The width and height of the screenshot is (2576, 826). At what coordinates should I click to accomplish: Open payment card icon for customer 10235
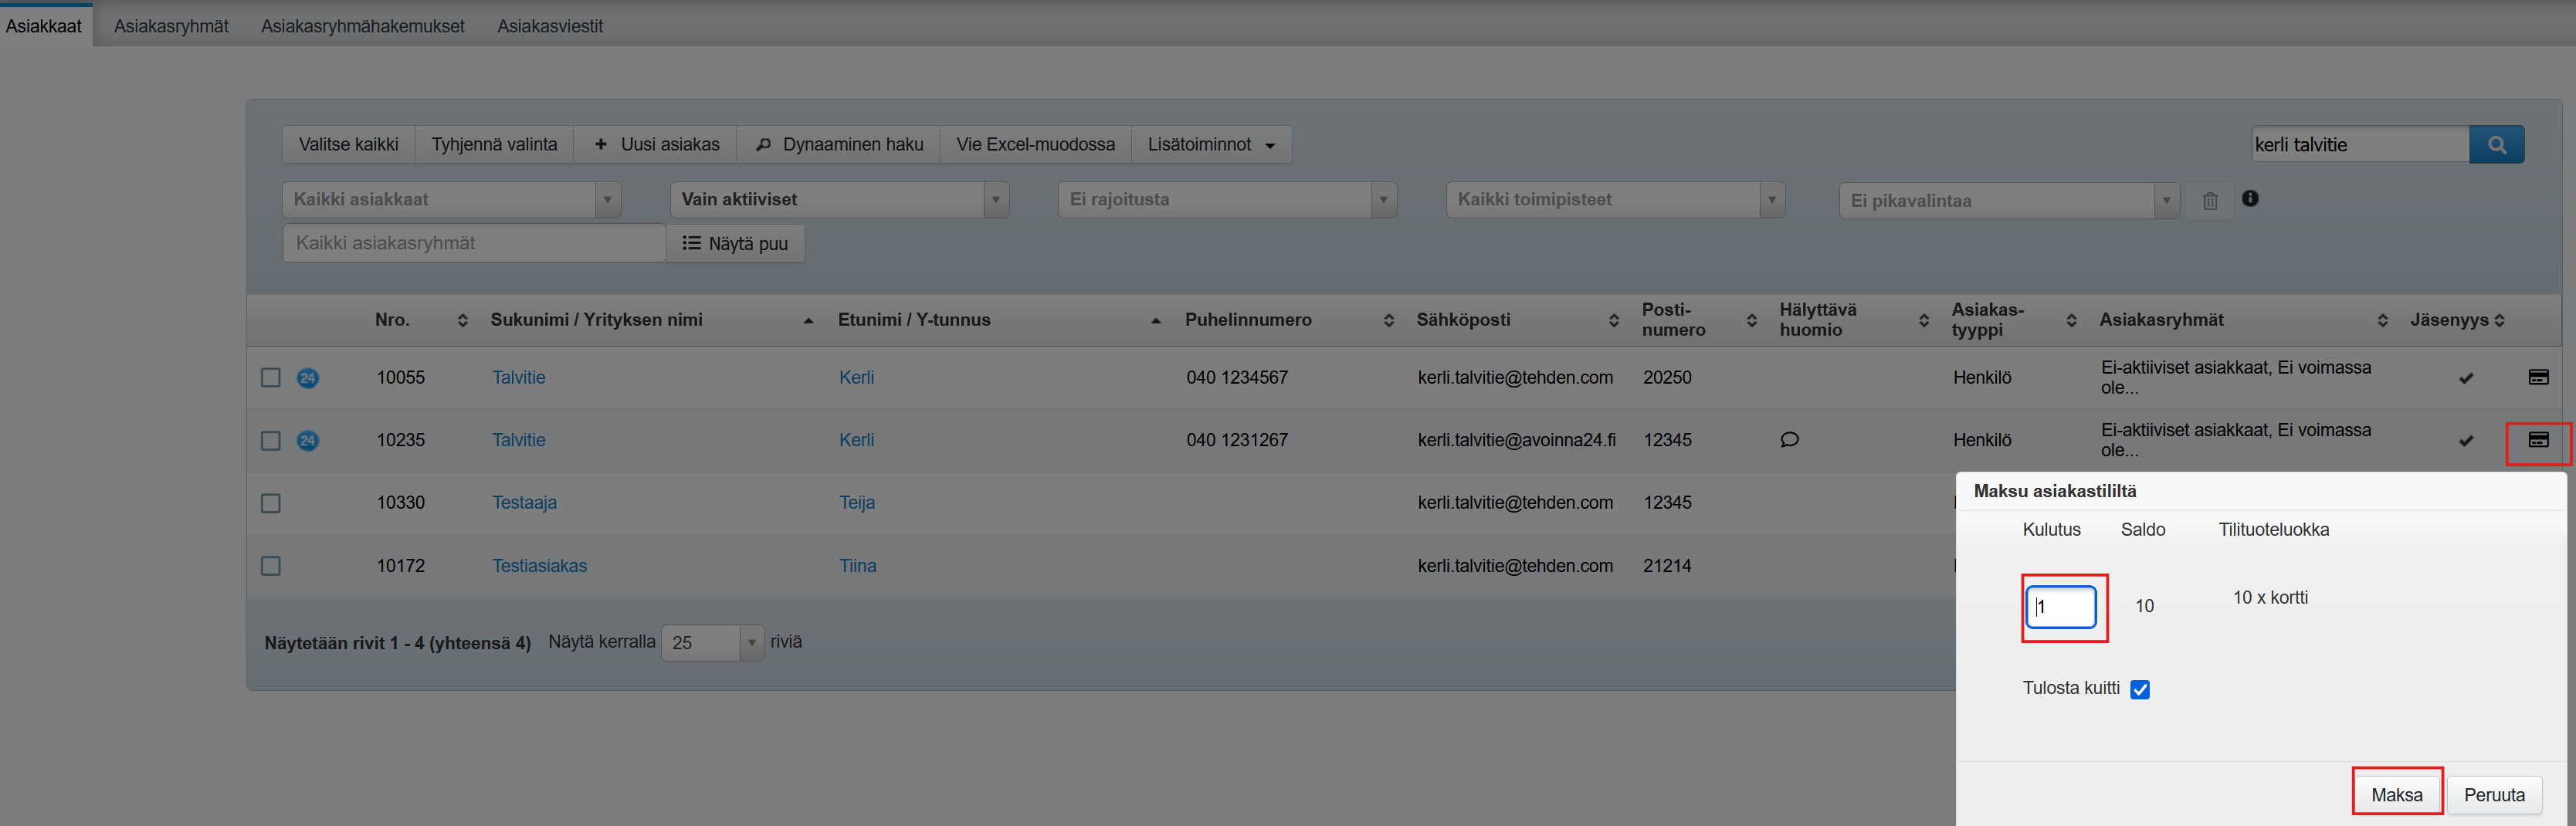pos(2538,440)
